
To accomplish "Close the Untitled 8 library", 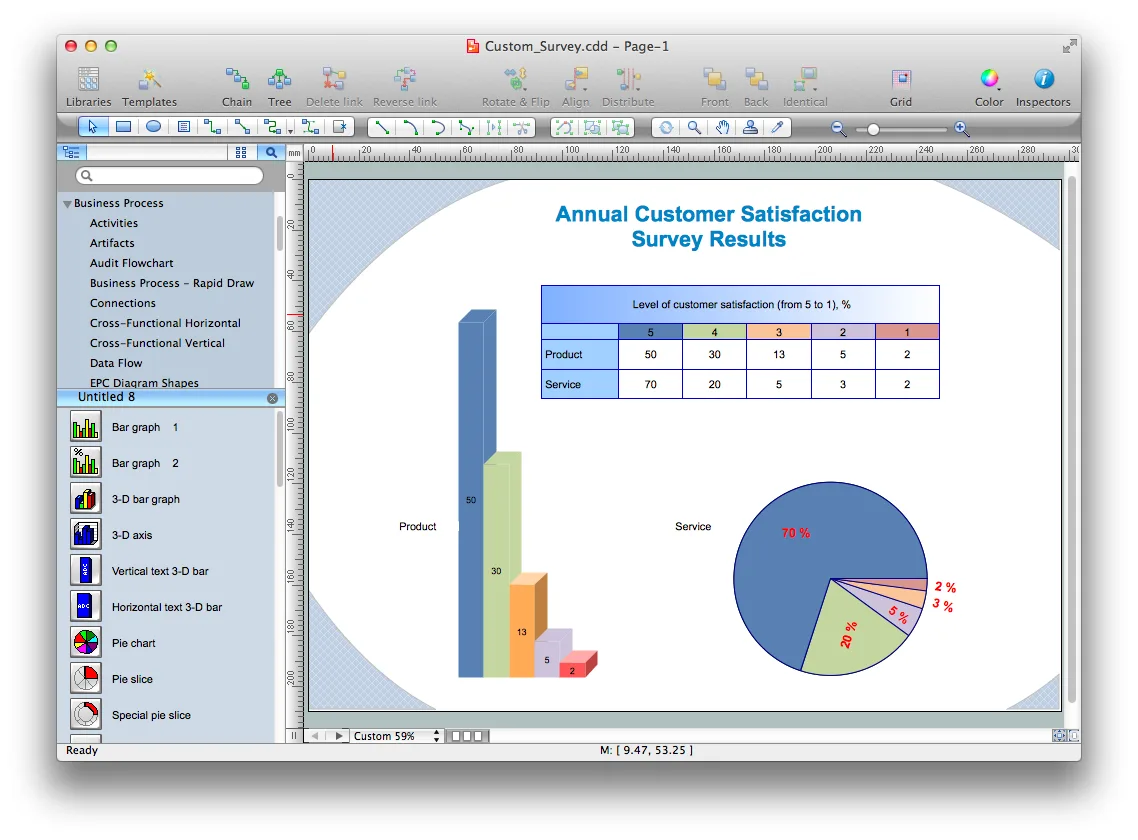I will [x=272, y=398].
